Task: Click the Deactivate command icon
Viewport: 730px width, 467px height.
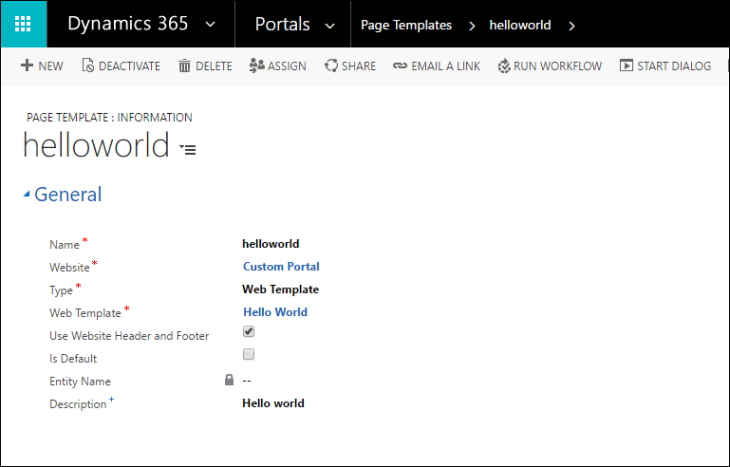Action: click(x=87, y=66)
